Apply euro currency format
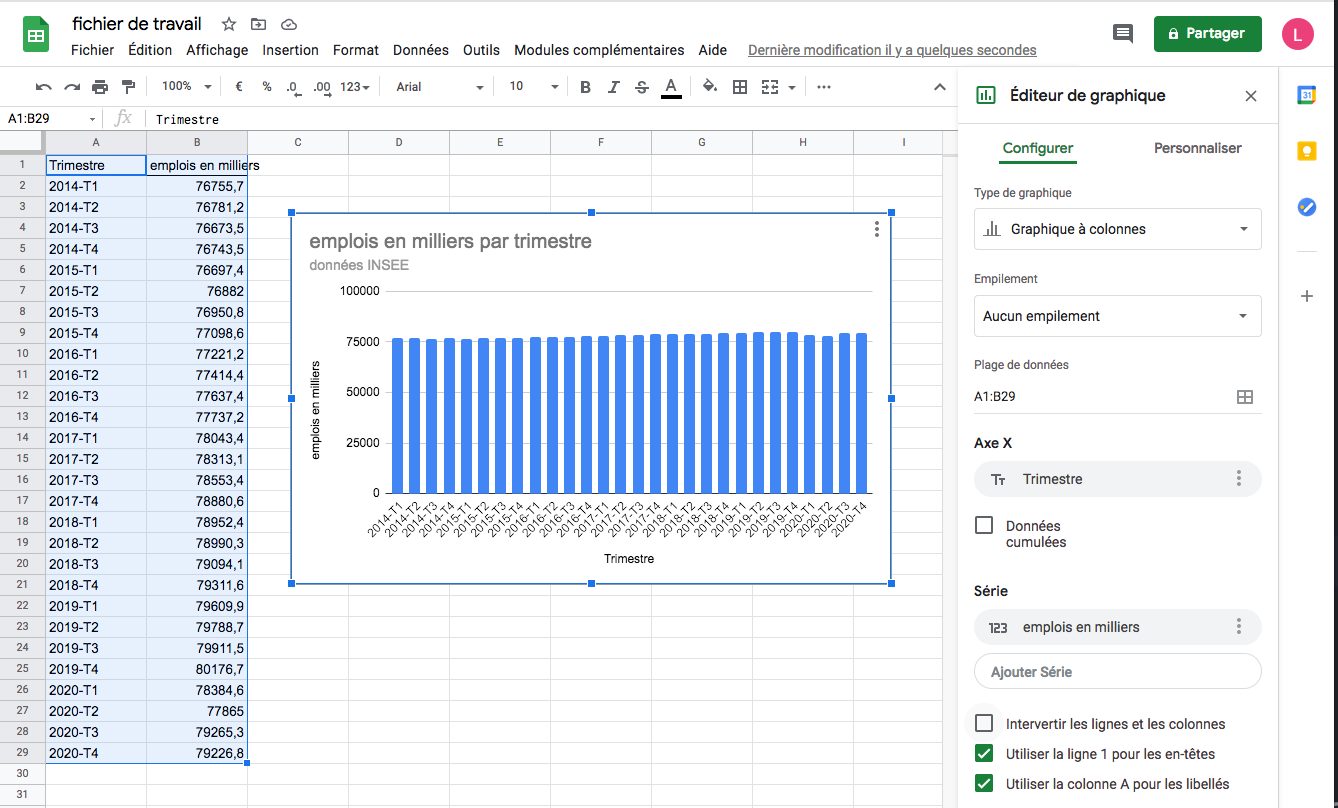The width and height of the screenshot is (1338, 808). coord(239,87)
